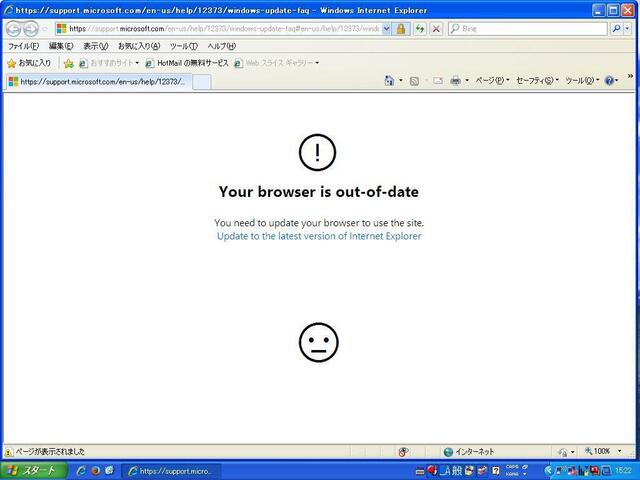640x480 pixels.
Task: Expand the Web スライス ギャラリー dropdown
Action: [x=317, y=63]
